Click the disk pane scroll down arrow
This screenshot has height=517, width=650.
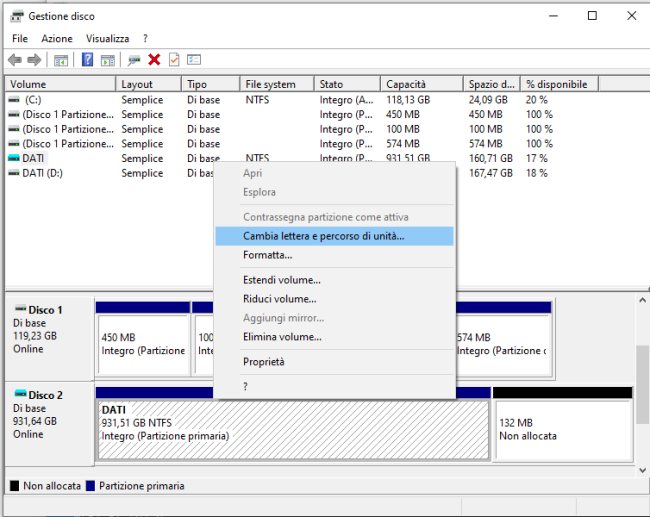(643, 470)
